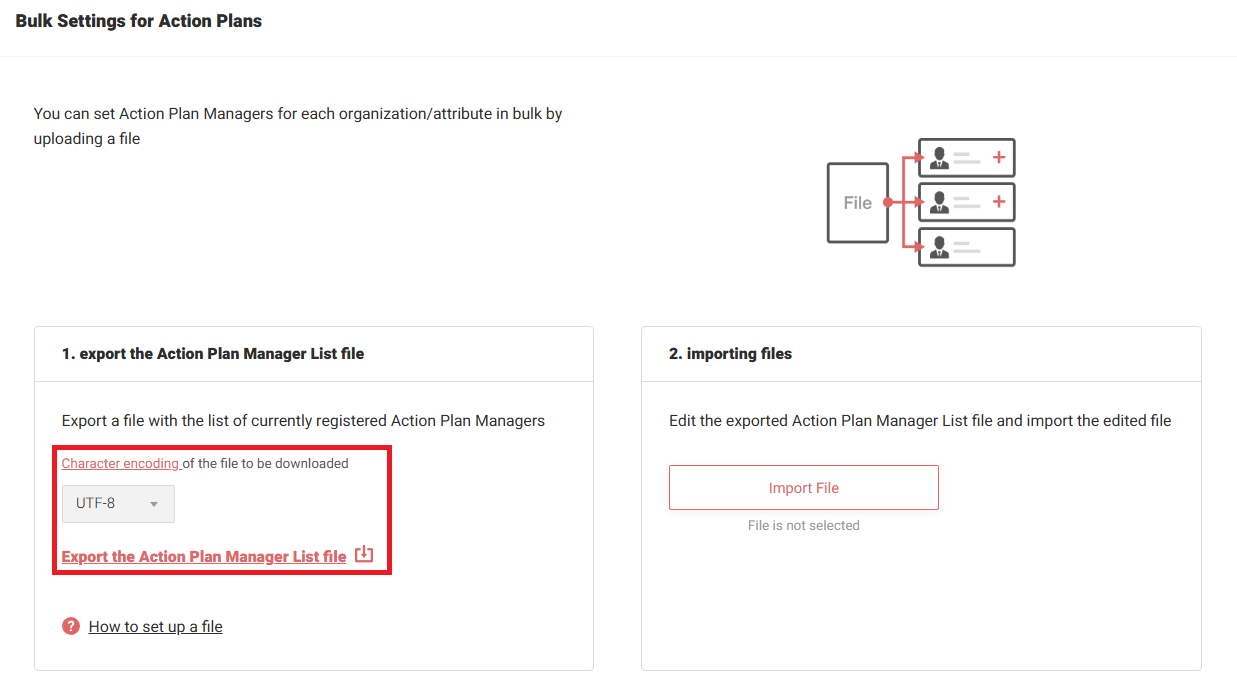Click the 'Edit the exported Action Plan Manager' instruction text
This screenshot has height=688, width=1237.
pos(919,421)
